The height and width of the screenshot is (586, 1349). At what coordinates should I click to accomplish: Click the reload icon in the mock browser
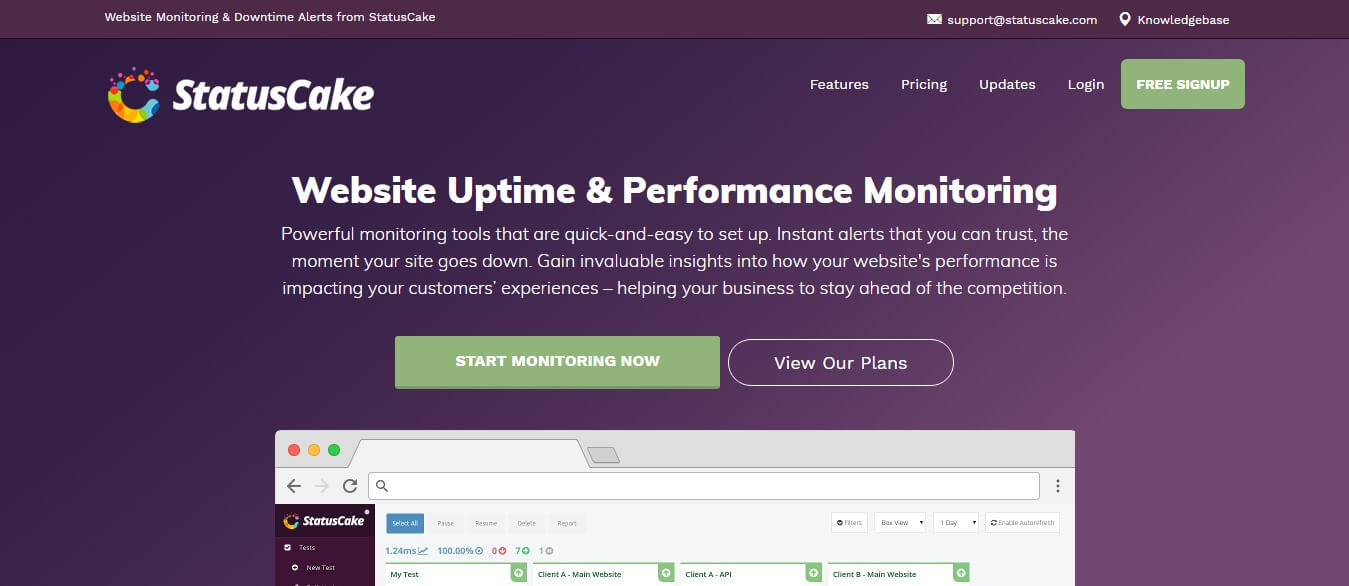click(350, 486)
